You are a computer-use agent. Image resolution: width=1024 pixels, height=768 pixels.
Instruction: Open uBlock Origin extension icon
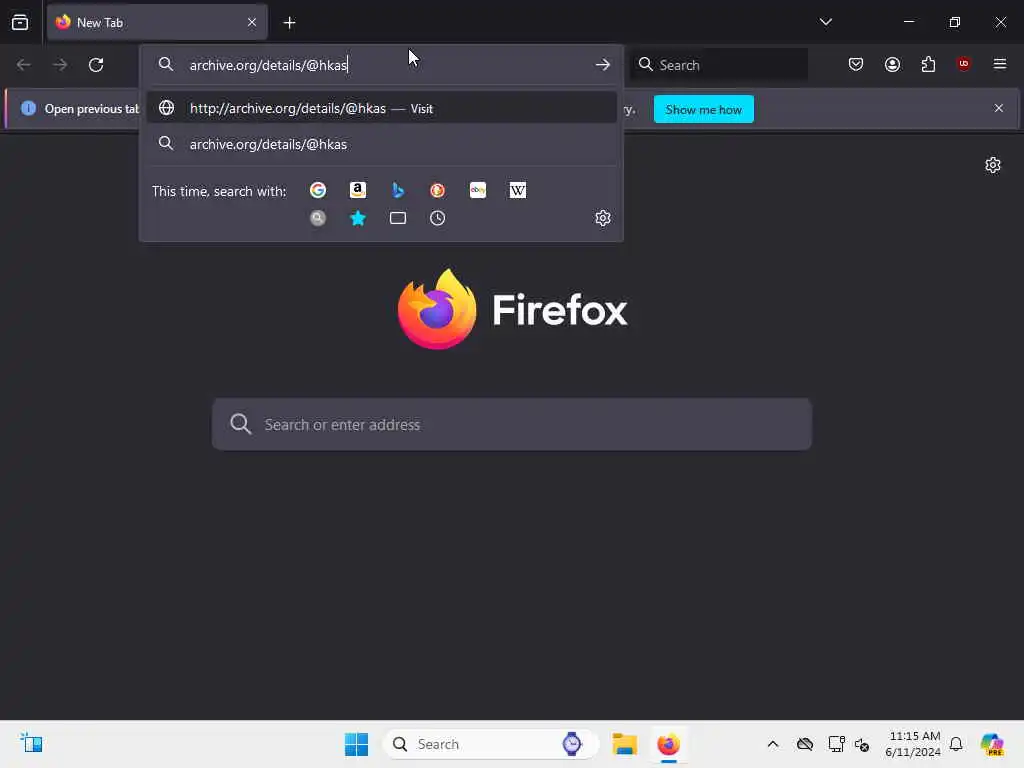963,63
